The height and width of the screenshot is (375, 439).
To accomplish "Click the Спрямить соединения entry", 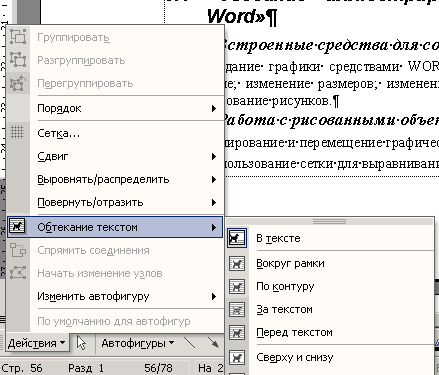I will [115, 250].
